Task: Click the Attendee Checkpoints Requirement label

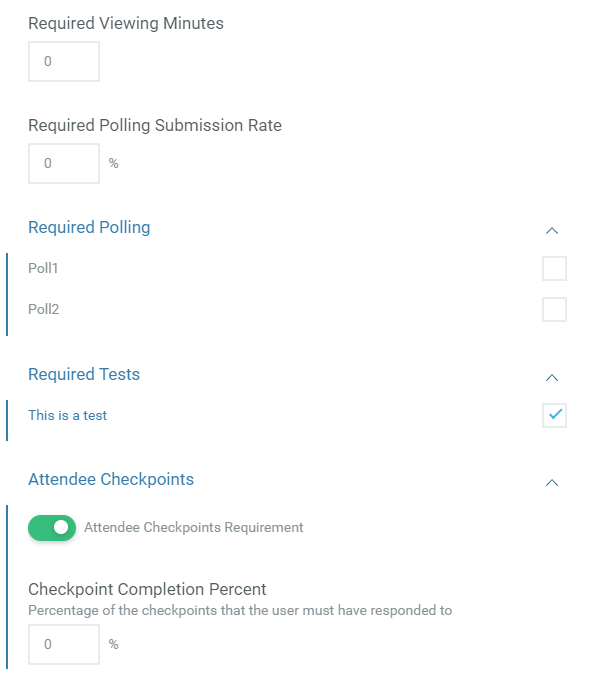Action: pyautogui.click(x=194, y=527)
